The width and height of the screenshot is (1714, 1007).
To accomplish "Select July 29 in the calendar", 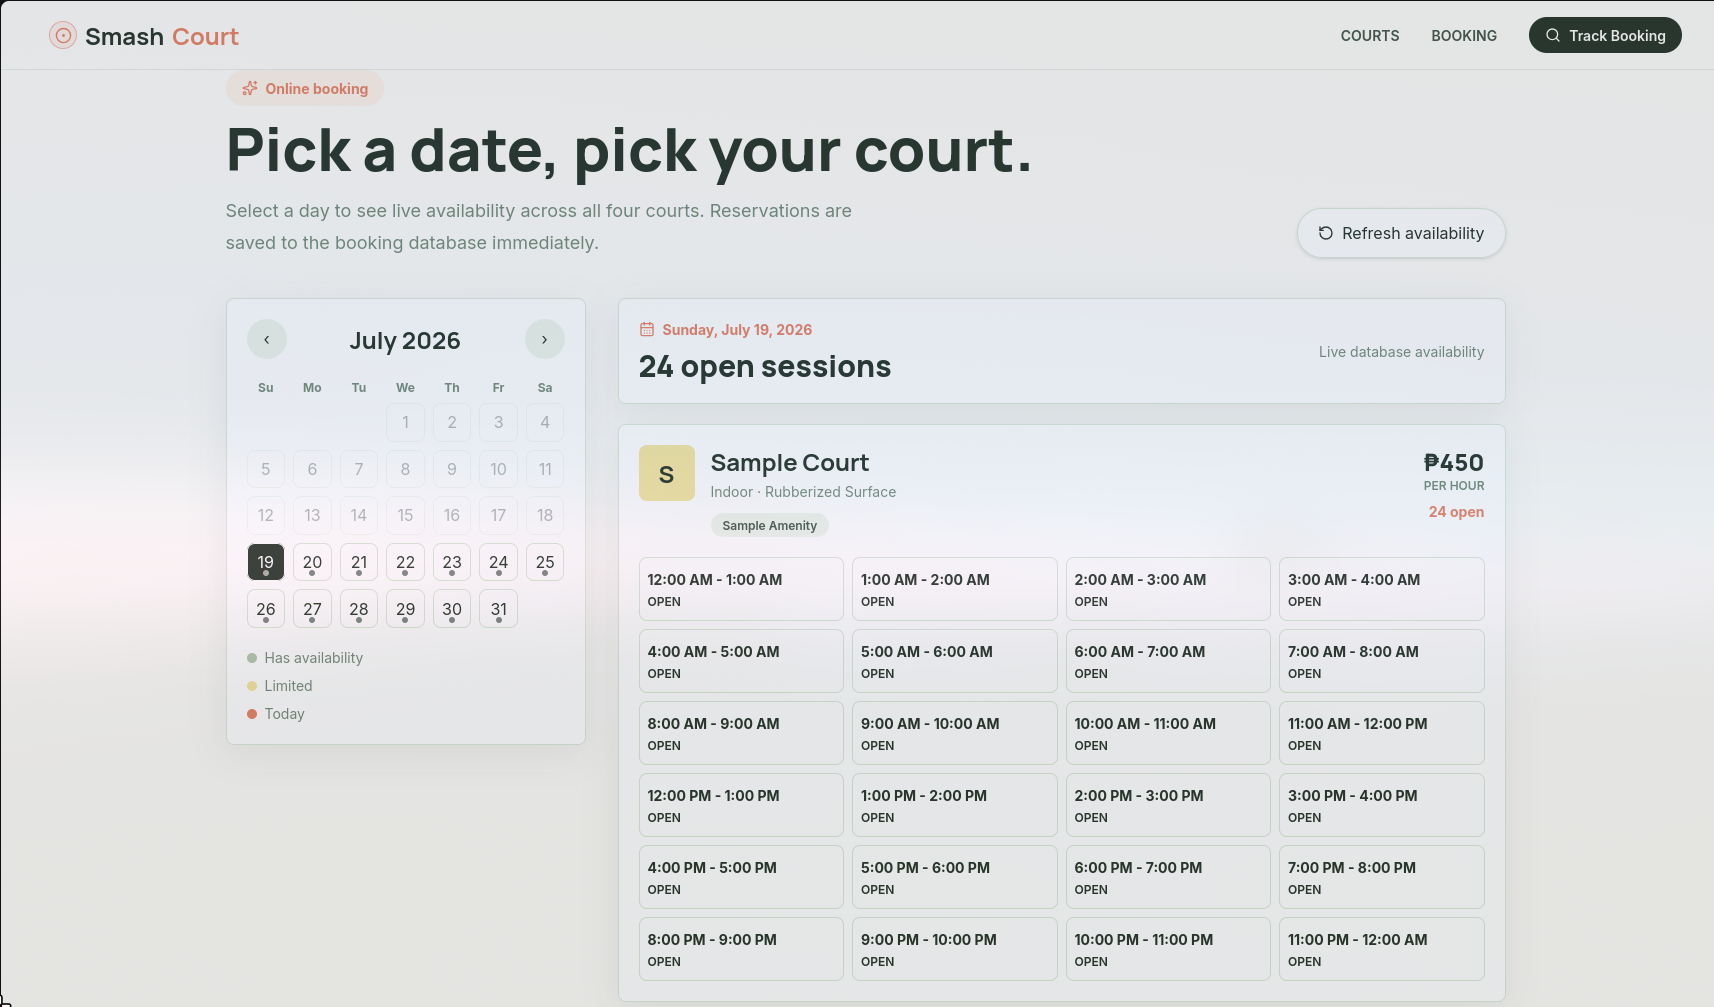I will point(405,609).
